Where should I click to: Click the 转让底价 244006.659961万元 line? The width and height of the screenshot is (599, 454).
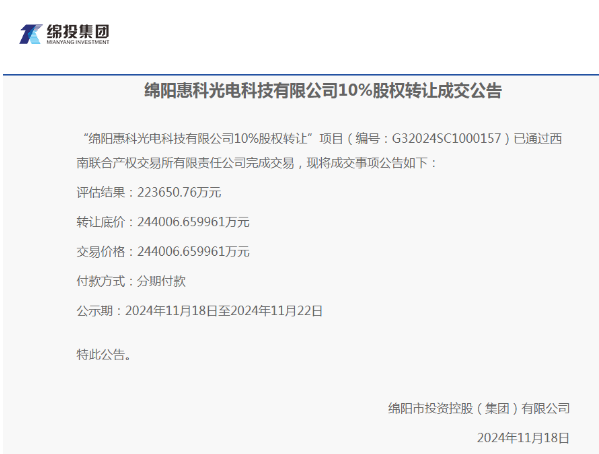(163, 222)
